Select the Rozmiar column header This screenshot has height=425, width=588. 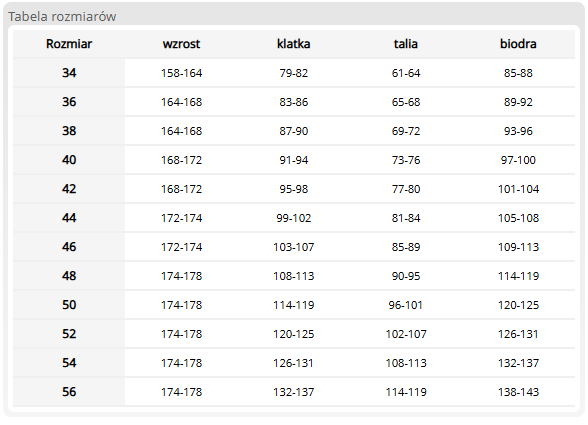[69, 44]
